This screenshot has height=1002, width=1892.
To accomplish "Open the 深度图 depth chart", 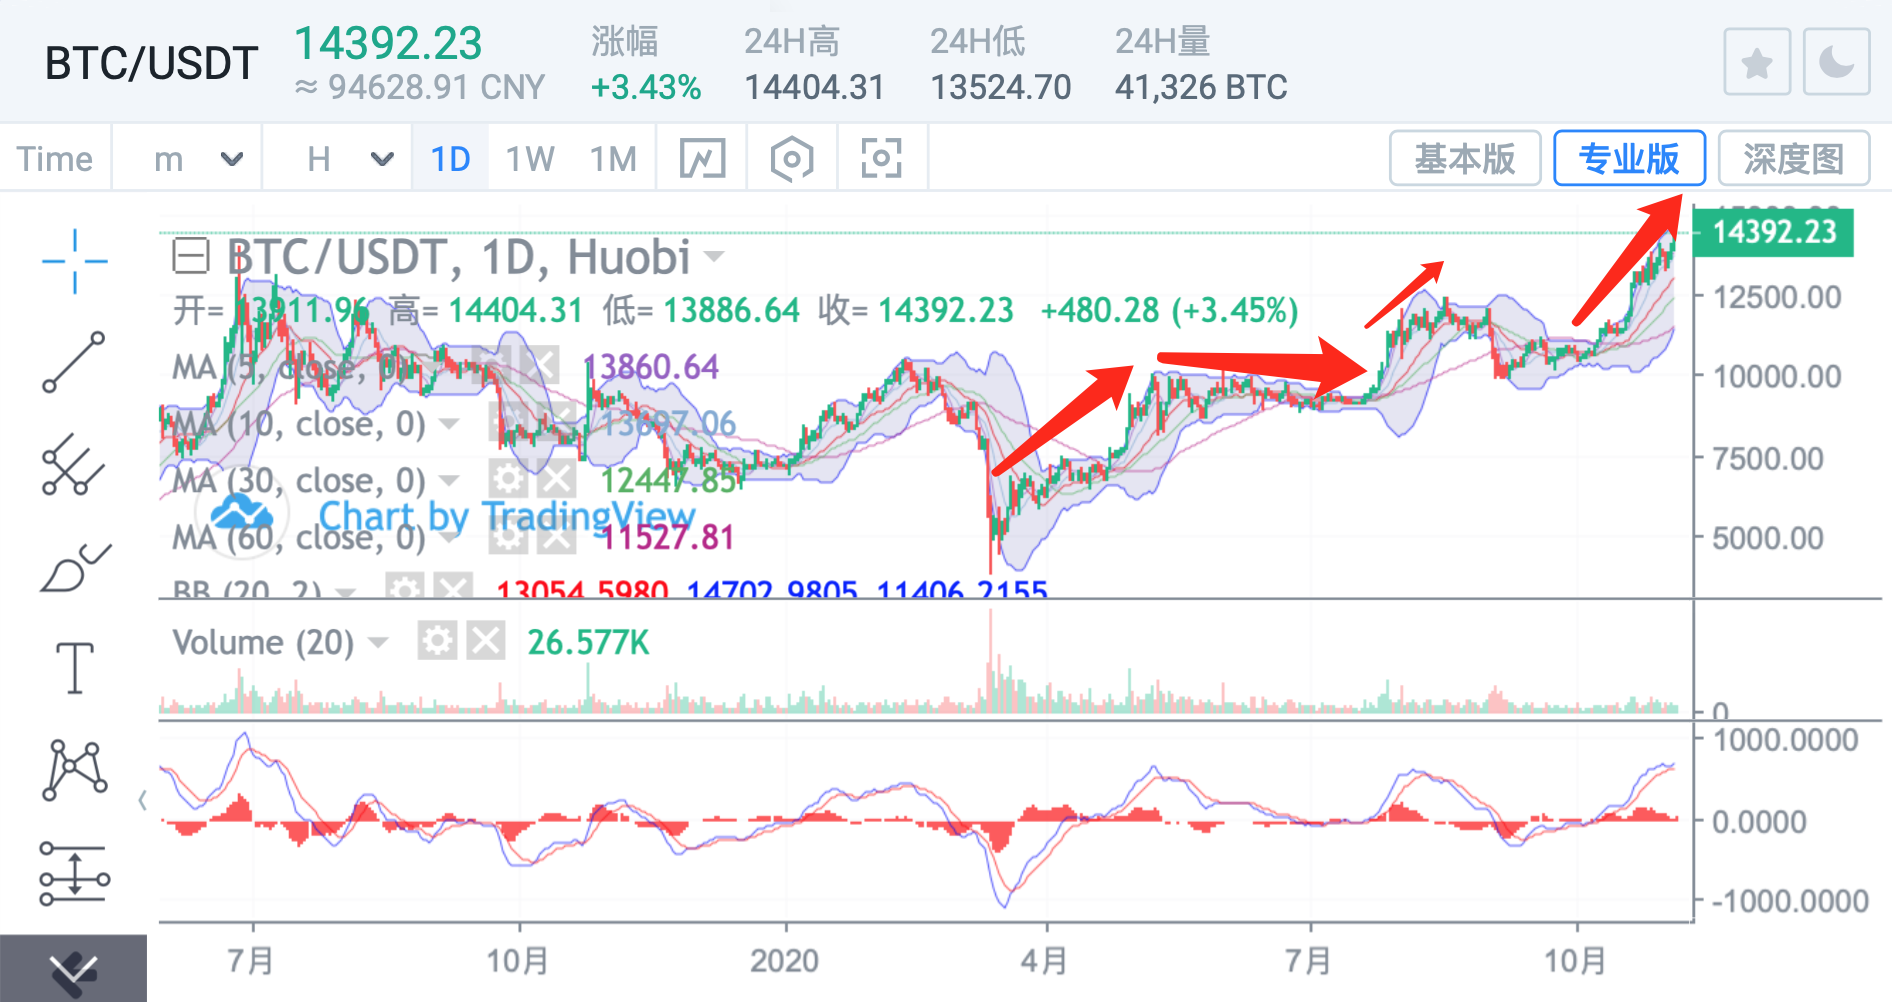I will point(1794,158).
